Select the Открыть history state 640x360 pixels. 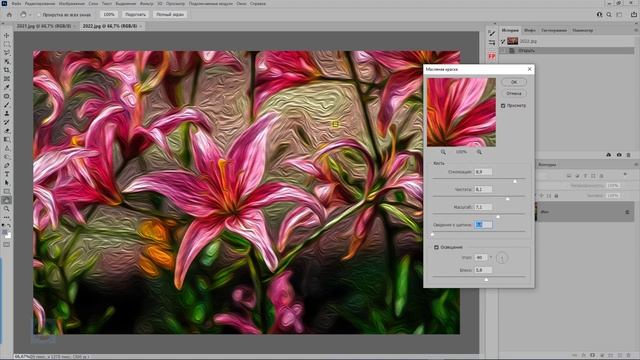pos(568,51)
